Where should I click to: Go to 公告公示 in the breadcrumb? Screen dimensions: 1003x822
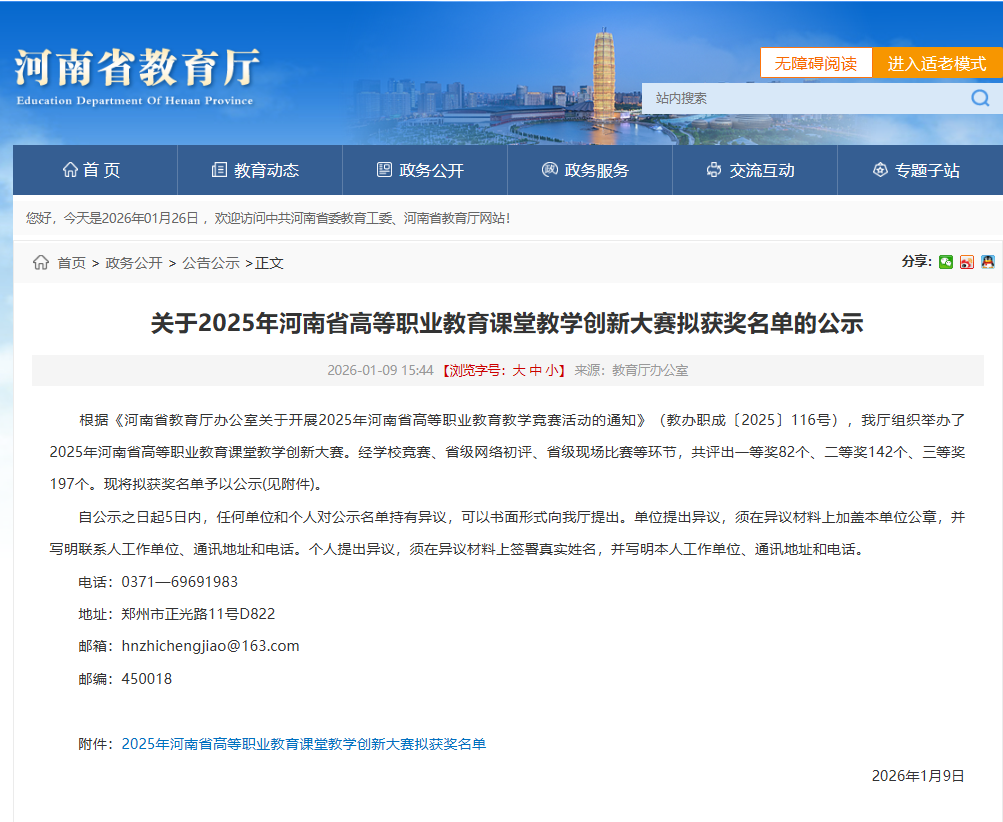pos(211,263)
